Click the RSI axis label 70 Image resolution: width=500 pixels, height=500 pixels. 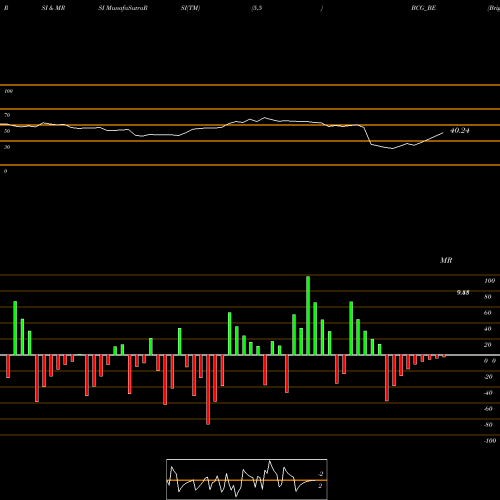point(7,115)
